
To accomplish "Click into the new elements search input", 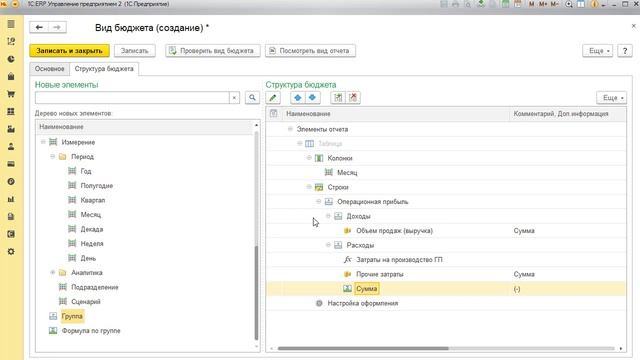I will click(132, 98).
